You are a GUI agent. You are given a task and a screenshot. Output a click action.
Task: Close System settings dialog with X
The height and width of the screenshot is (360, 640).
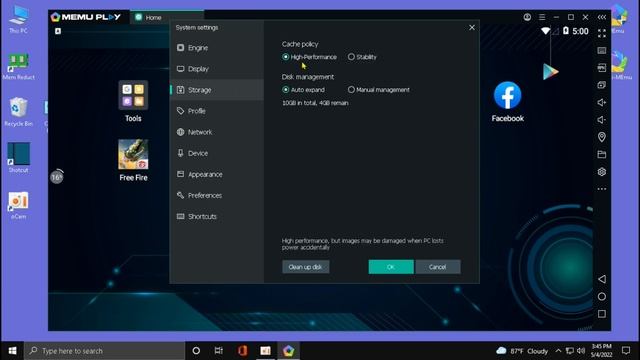point(472,27)
